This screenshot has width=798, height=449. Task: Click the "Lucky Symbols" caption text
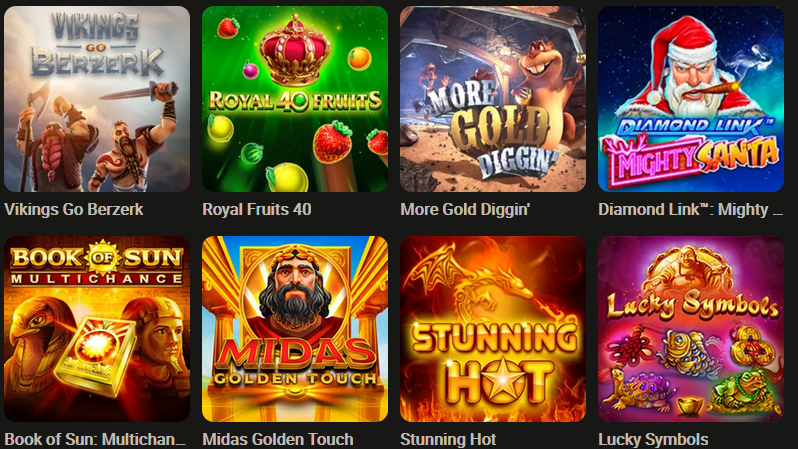653,439
